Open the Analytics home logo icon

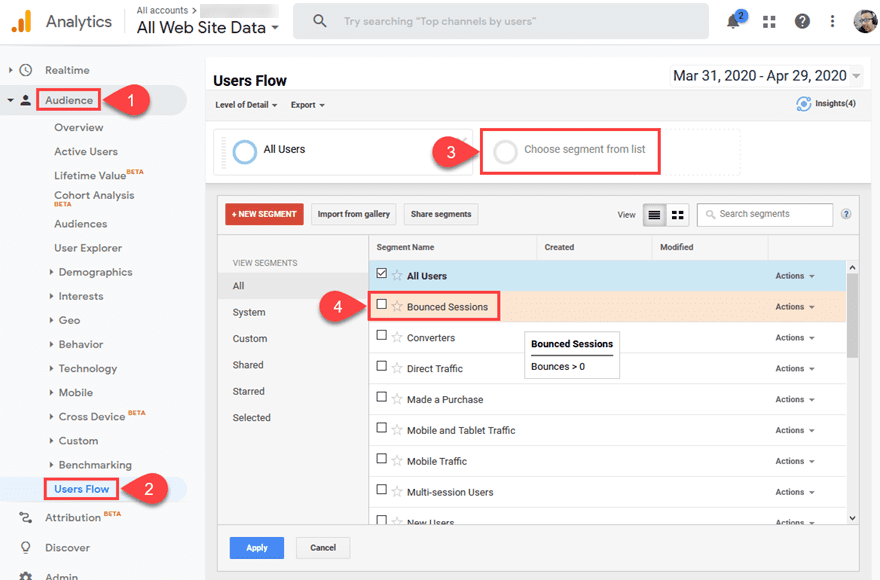coord(22,20)
